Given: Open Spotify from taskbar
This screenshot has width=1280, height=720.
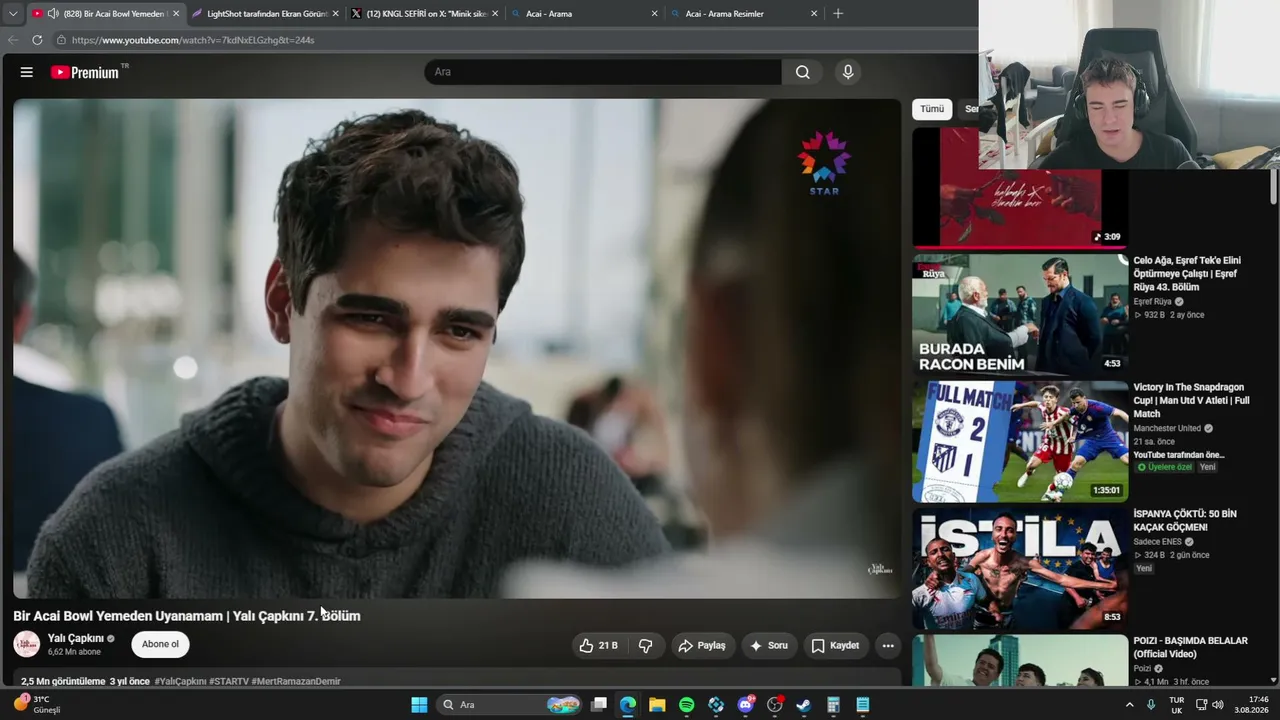Looking at the screenshot, I should coord(687,705).
